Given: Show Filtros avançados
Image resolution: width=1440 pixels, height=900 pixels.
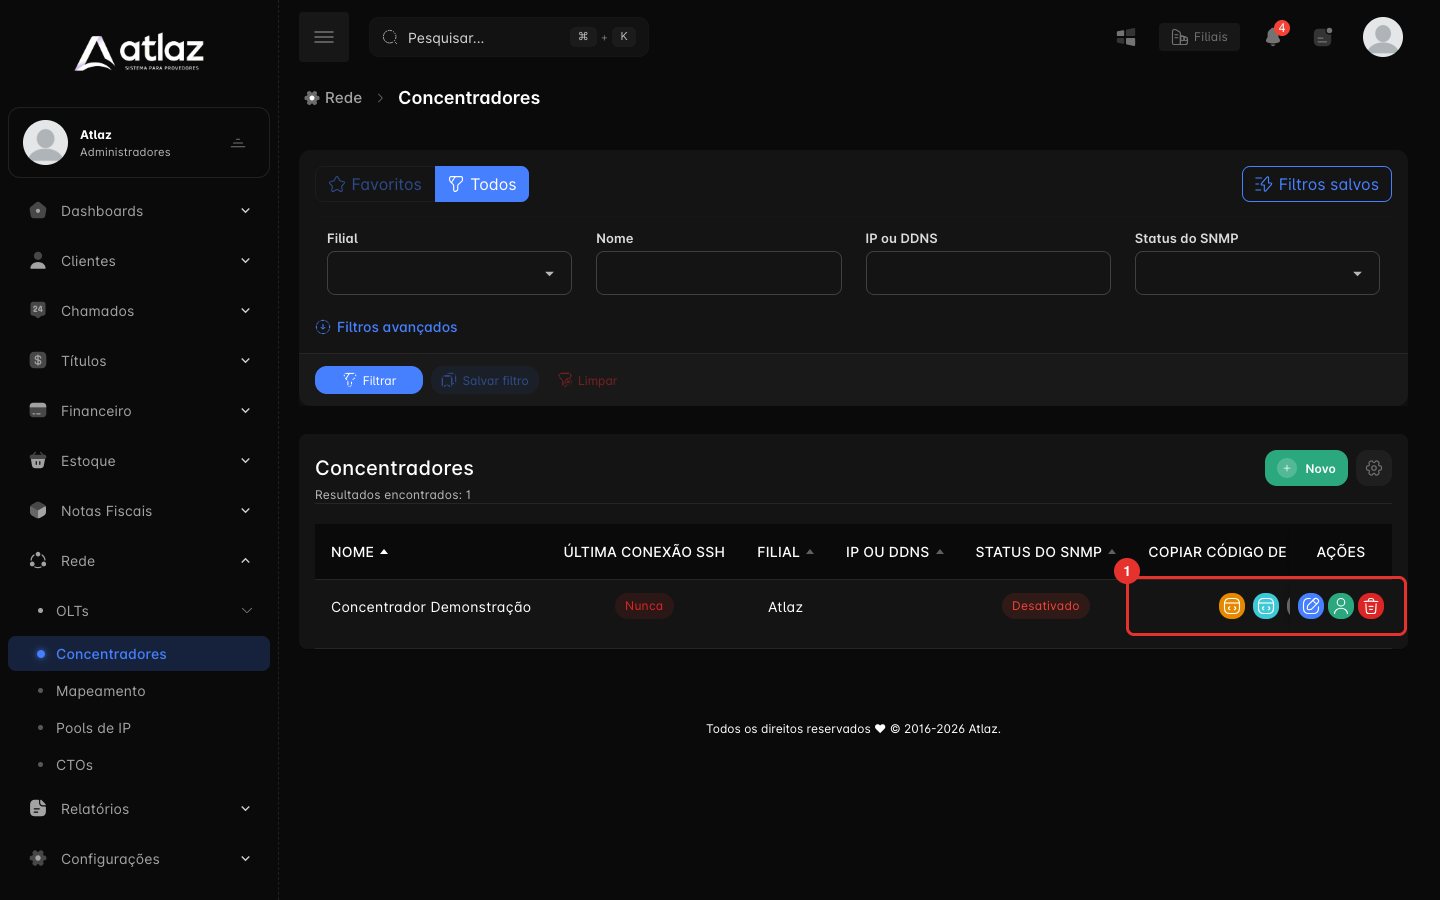Looking at the screenshot, I should point(386,327).
